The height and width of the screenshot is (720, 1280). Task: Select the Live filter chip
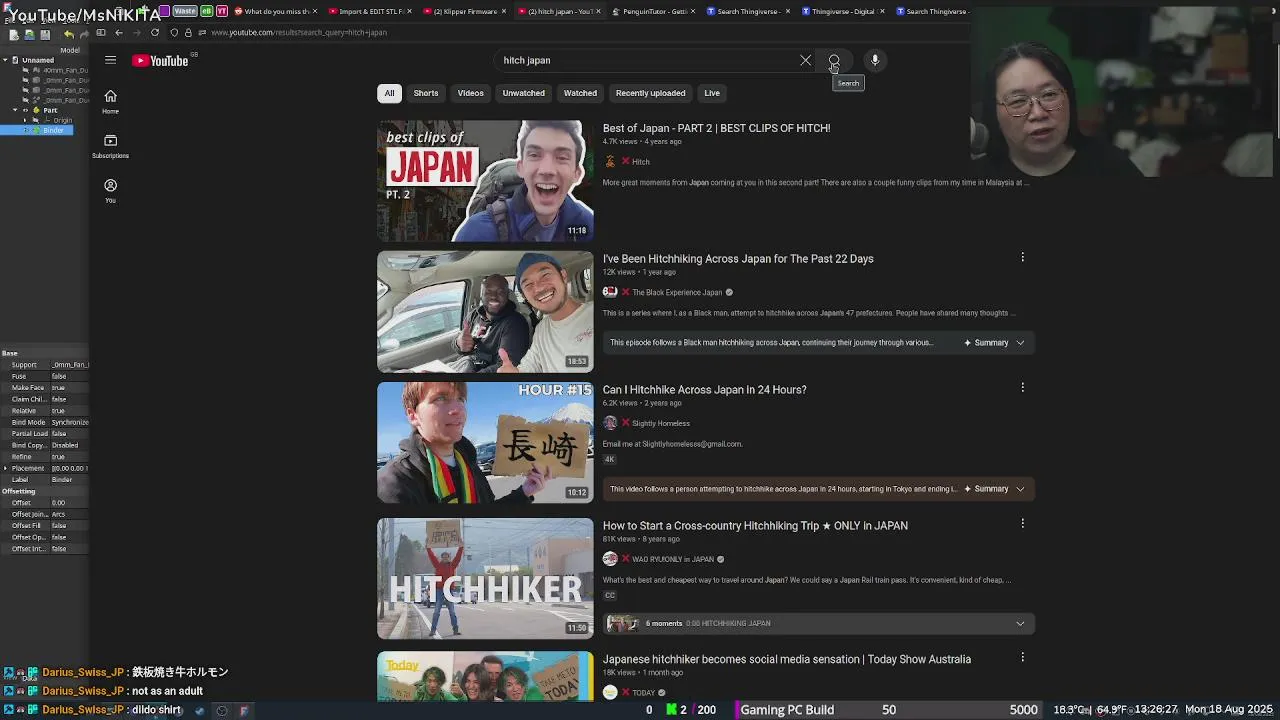tap(712, 93)
